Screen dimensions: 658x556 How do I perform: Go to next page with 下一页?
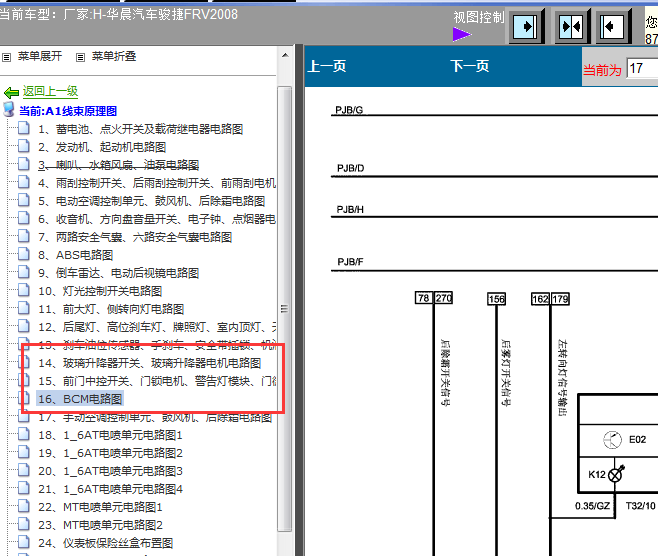pyautogui.click(x=470, y=66)
